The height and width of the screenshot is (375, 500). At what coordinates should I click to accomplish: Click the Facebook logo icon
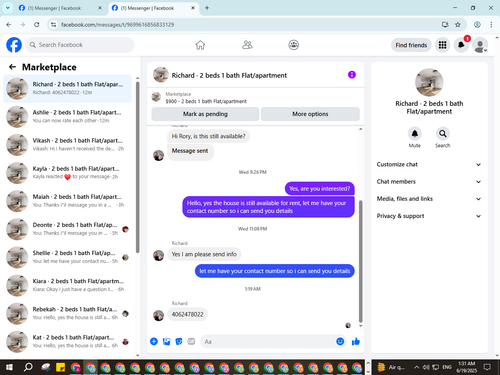(14, 45)
